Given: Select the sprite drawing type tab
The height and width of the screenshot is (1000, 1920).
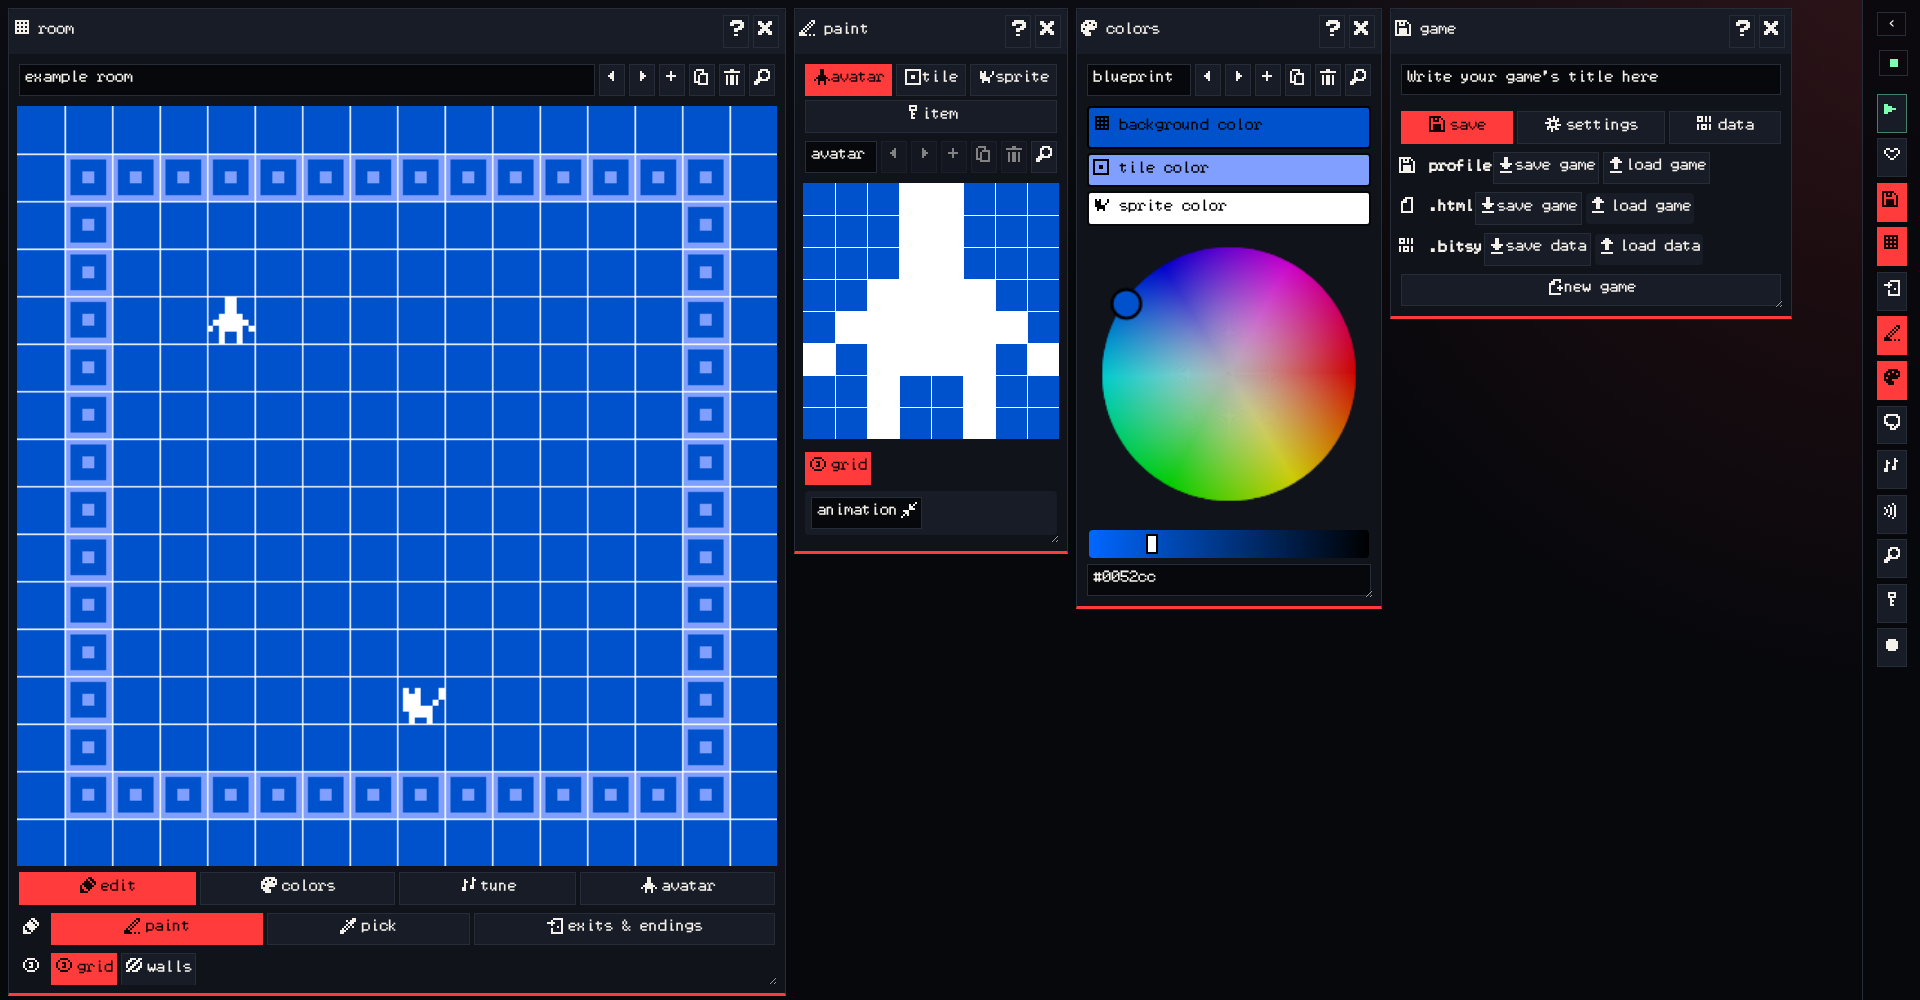Looking at the screenshot, I should coord(1013,78).
